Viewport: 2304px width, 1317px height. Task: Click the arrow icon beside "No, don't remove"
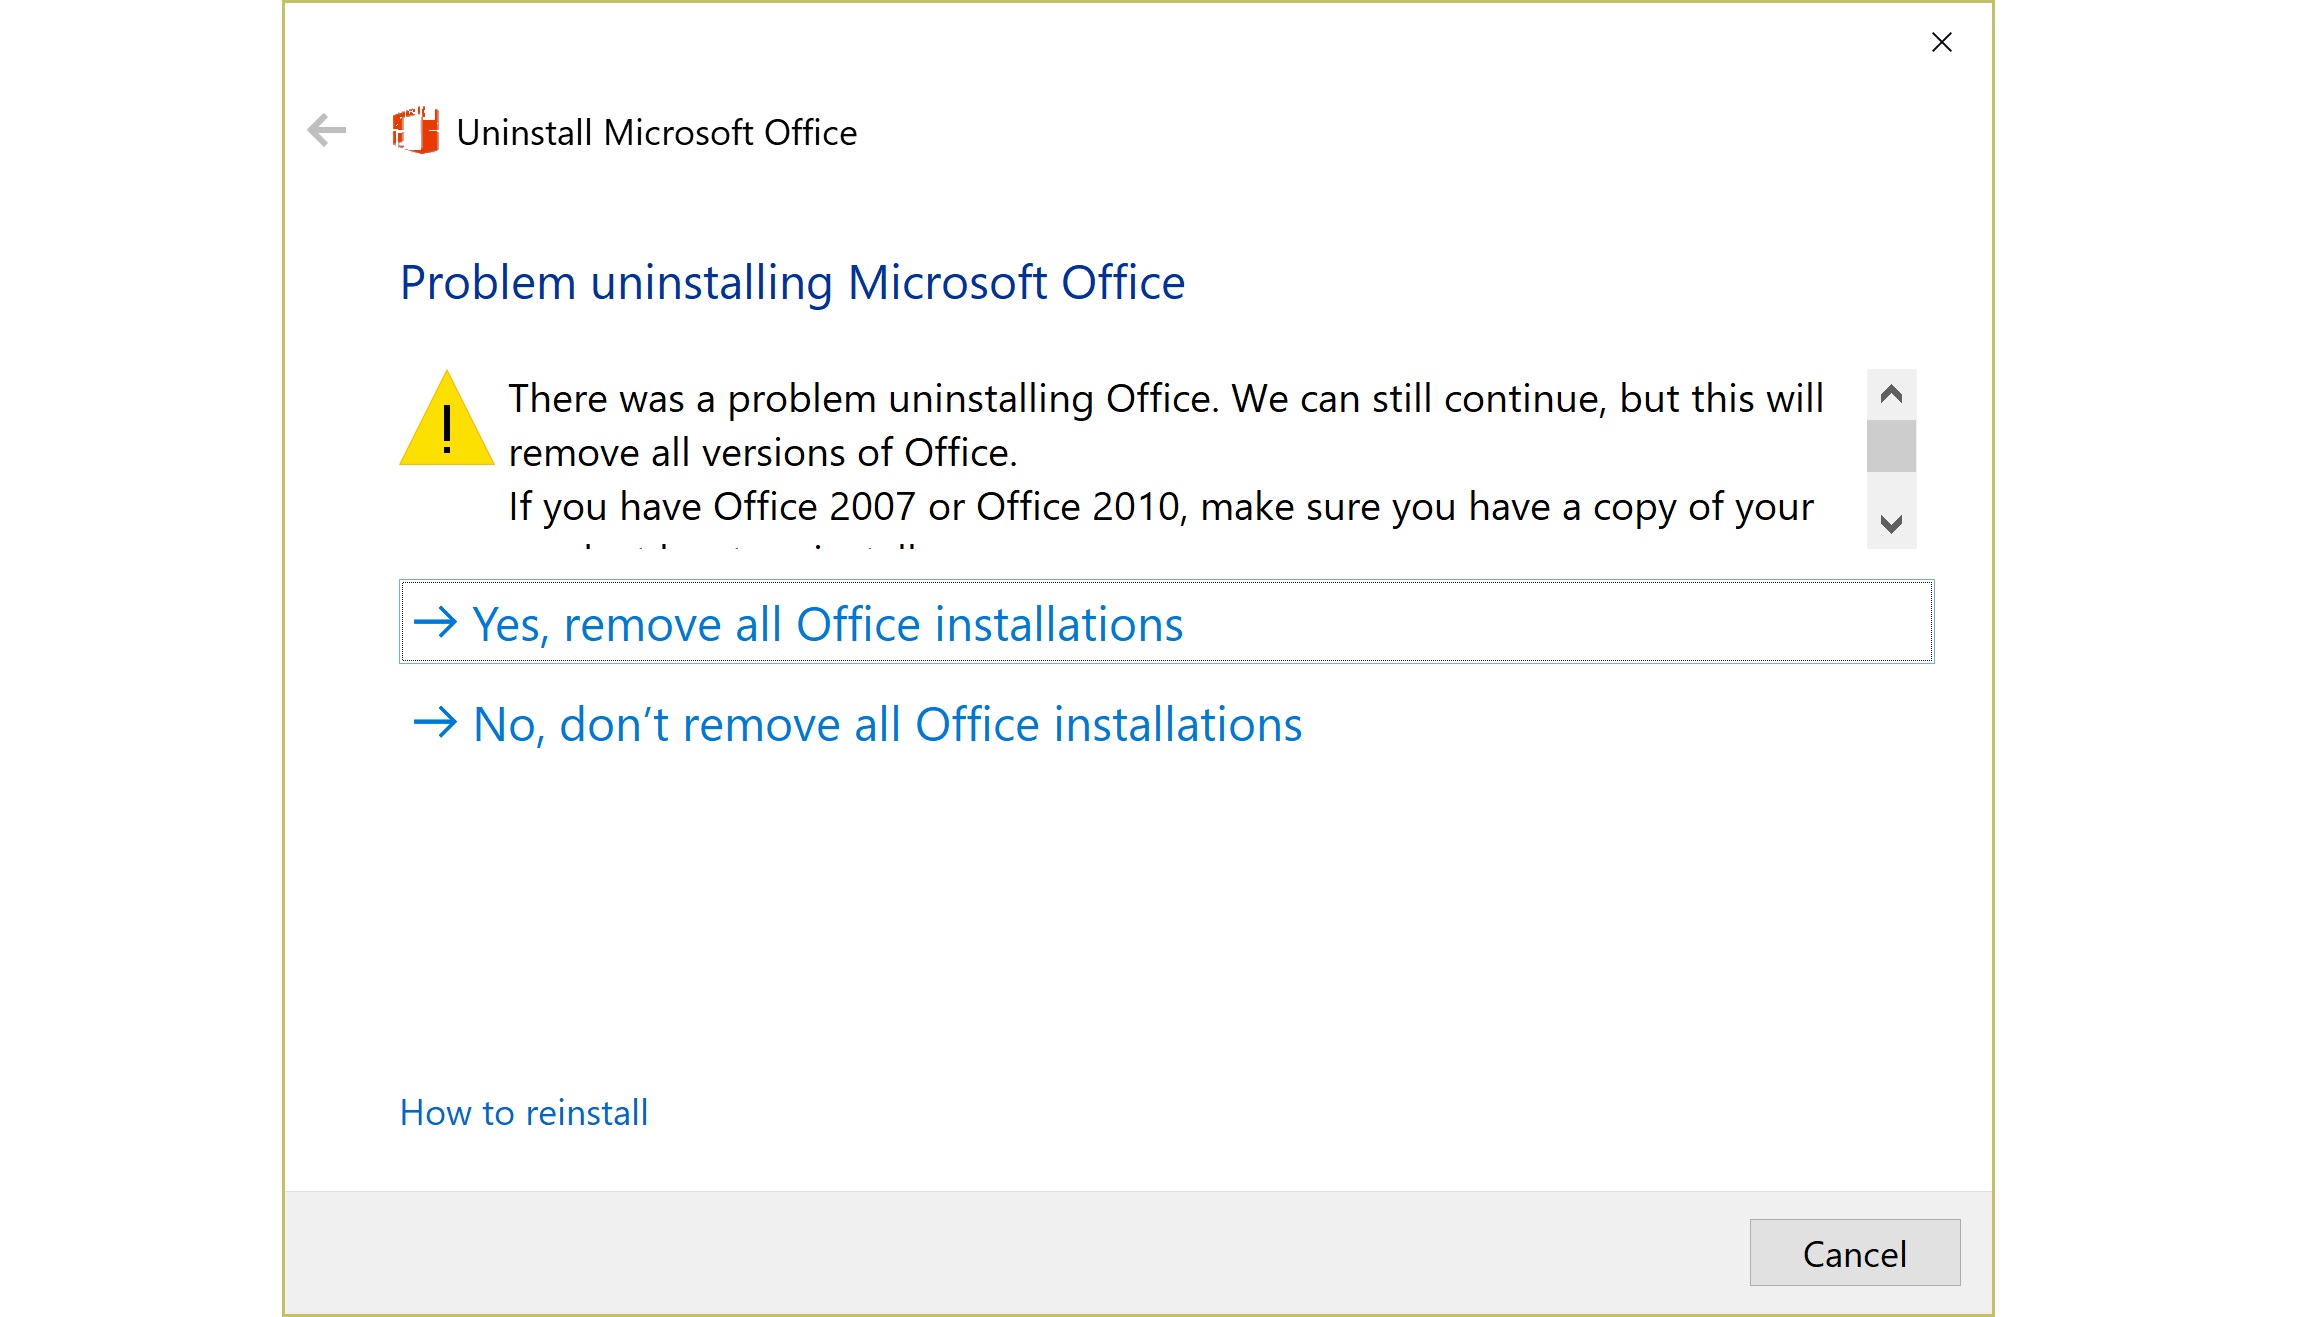point(435,722)
